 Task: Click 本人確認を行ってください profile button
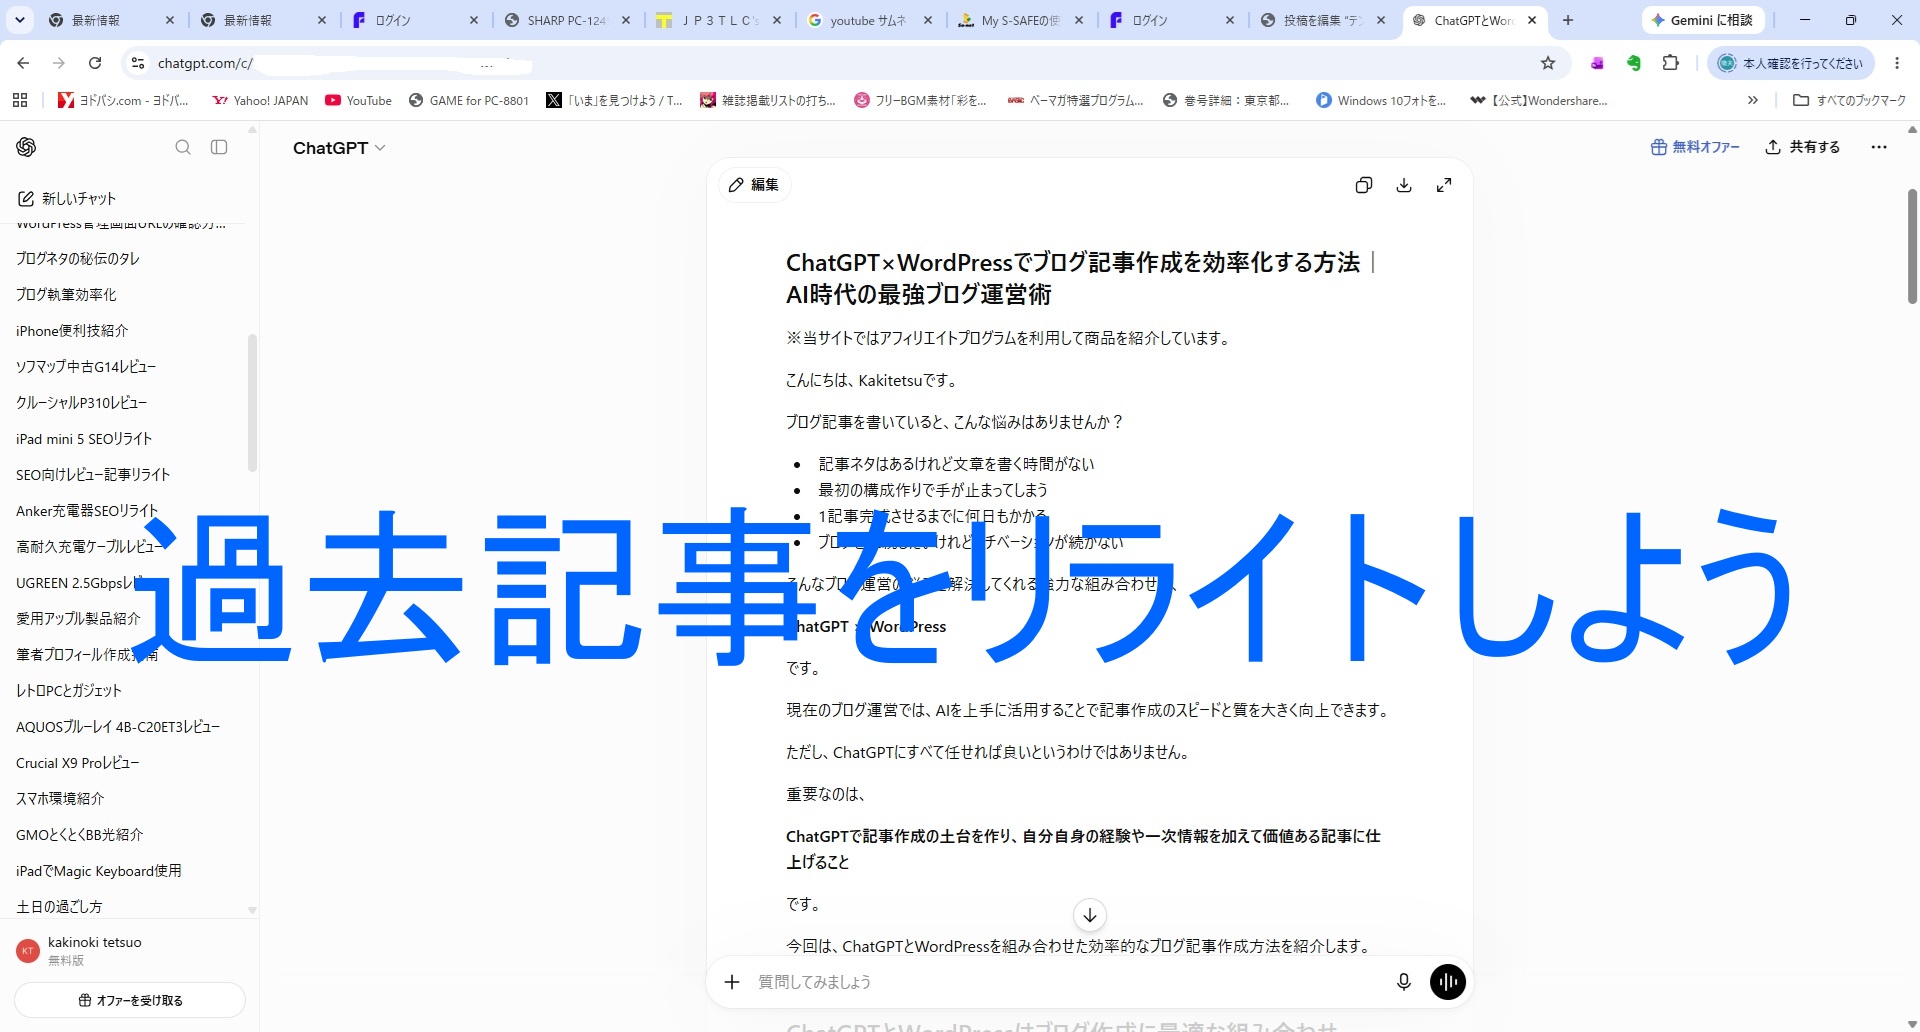pos(1791,63)
